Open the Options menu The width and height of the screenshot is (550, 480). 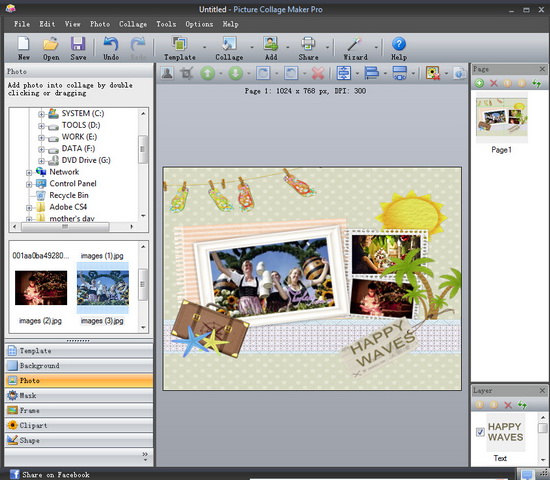(x=199, y=24)
